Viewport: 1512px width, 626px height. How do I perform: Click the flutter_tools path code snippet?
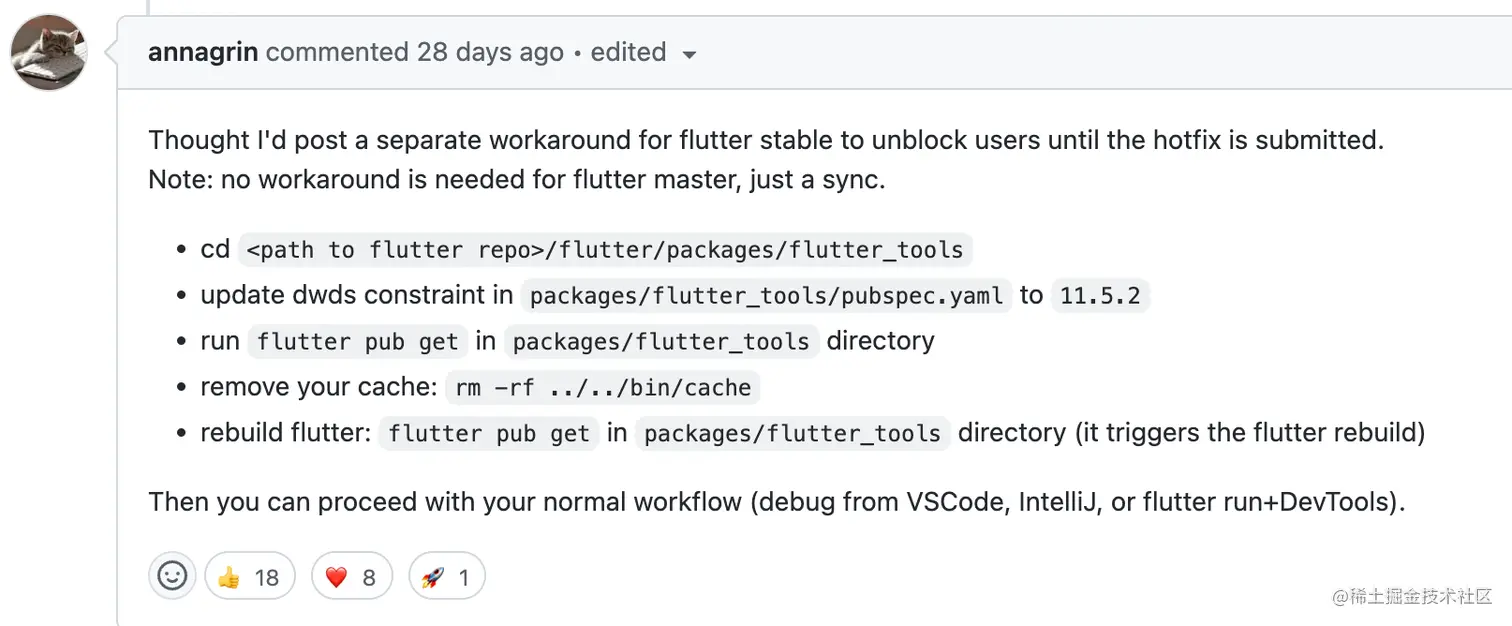coord(604,250)
